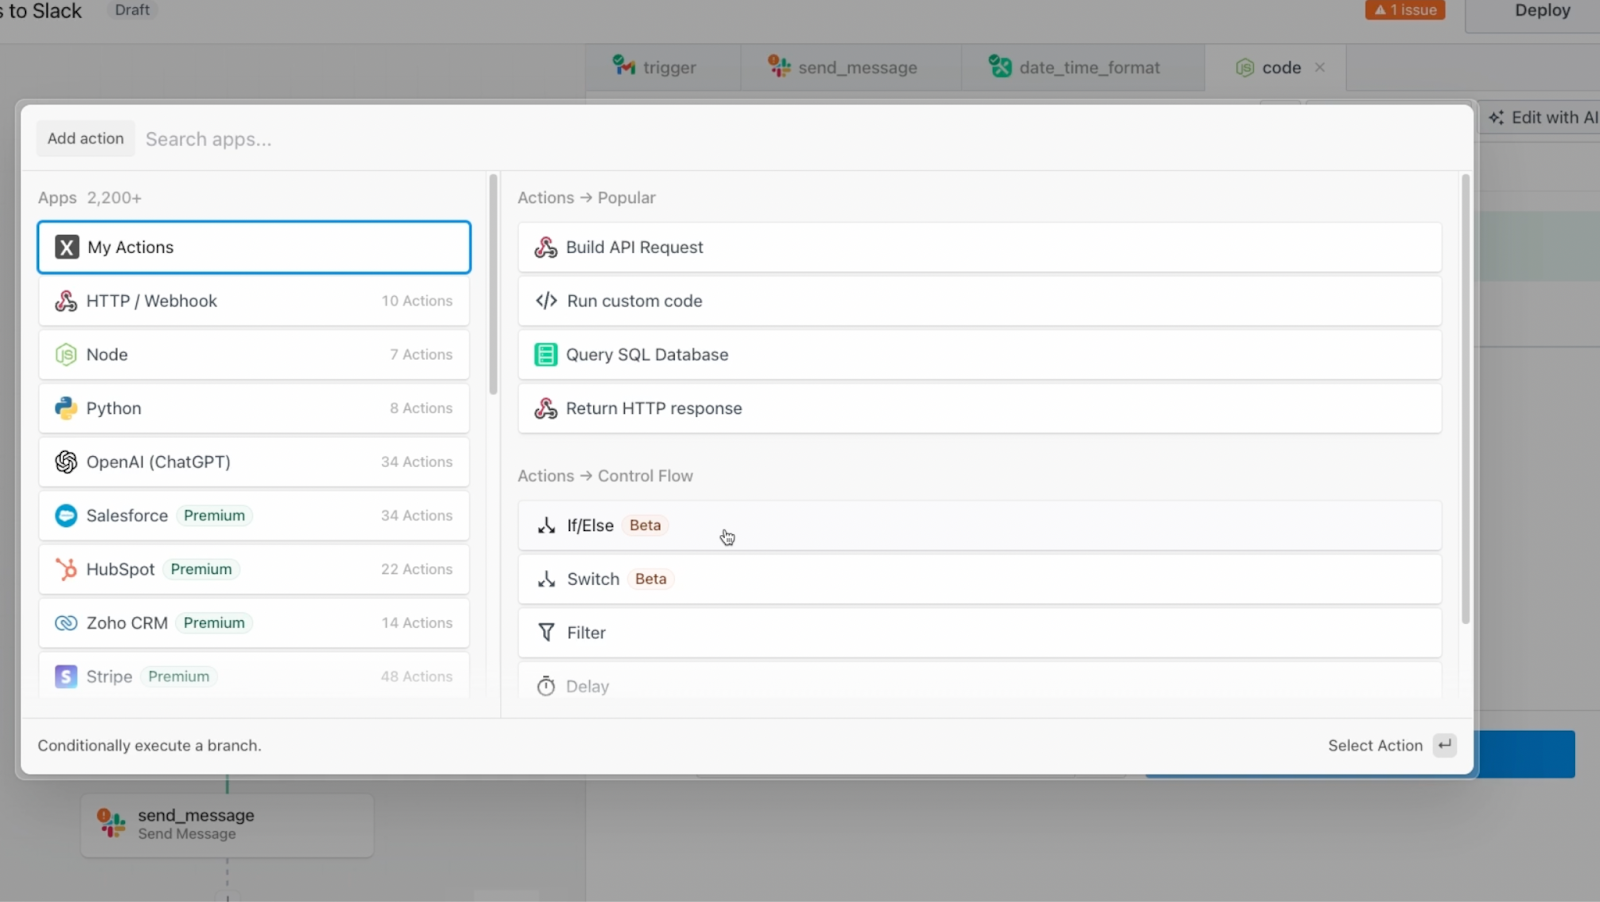Click the Add action label
The height and width of the screenshot is (902, 1600).
tap(86, 138)
